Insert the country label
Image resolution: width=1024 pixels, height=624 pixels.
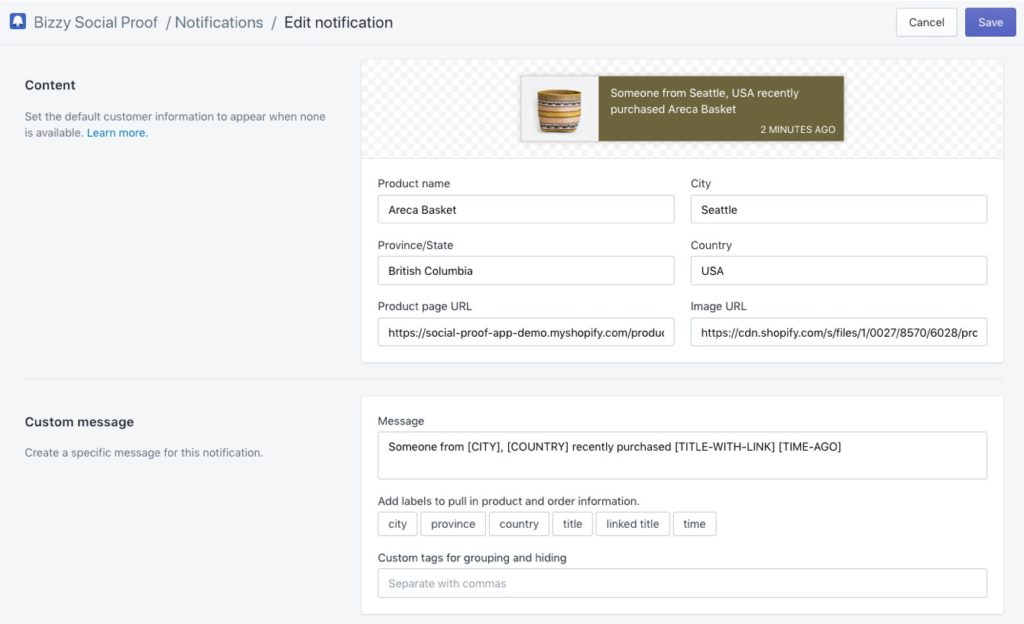[x=519, y=523]
